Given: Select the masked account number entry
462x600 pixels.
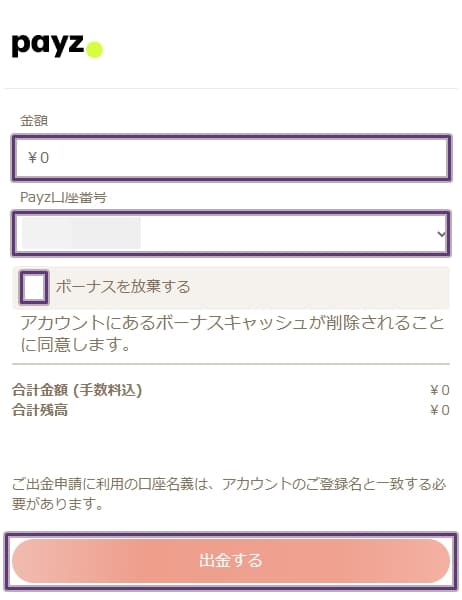Looking at the screenshot, I should click(x=81, y=233).
